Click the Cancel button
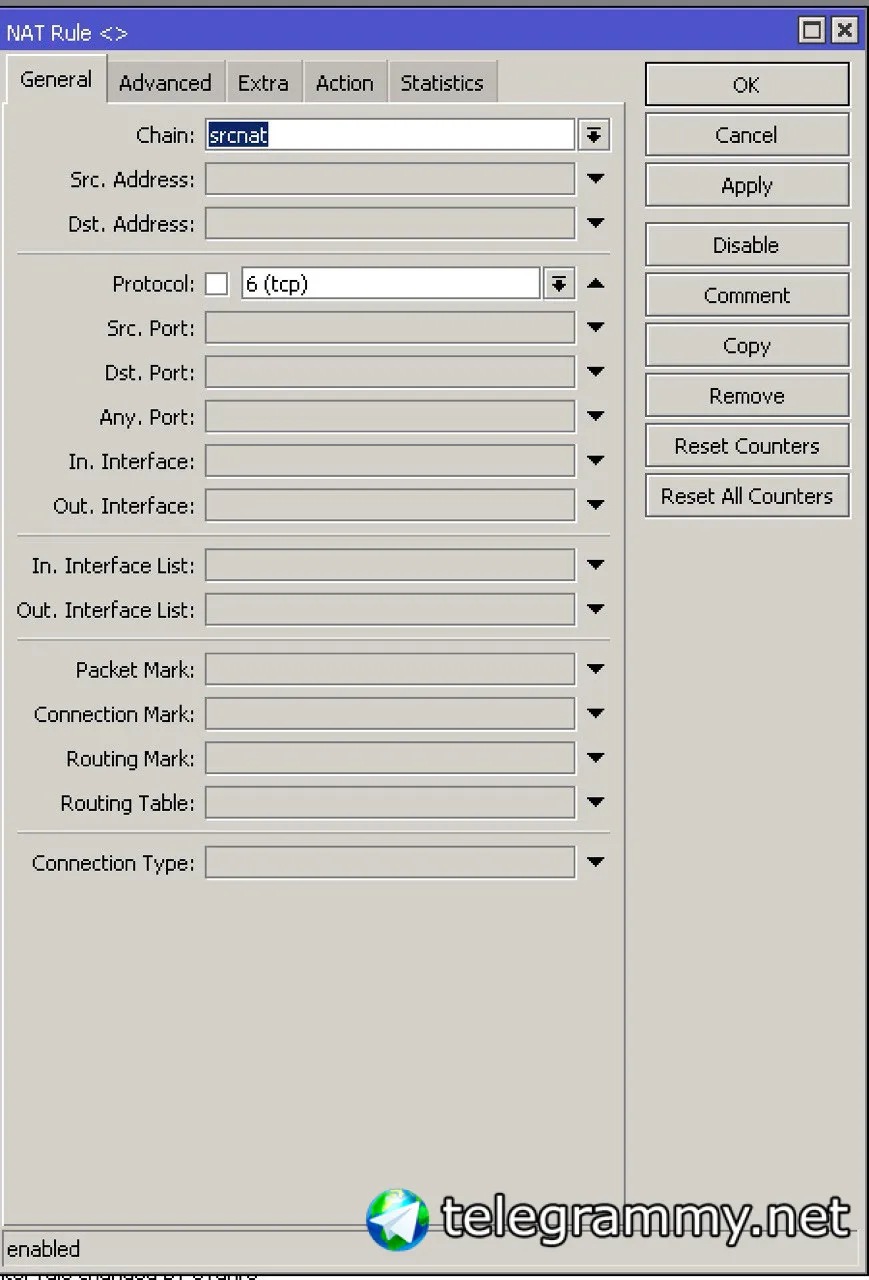 click(x=747, y=135)
